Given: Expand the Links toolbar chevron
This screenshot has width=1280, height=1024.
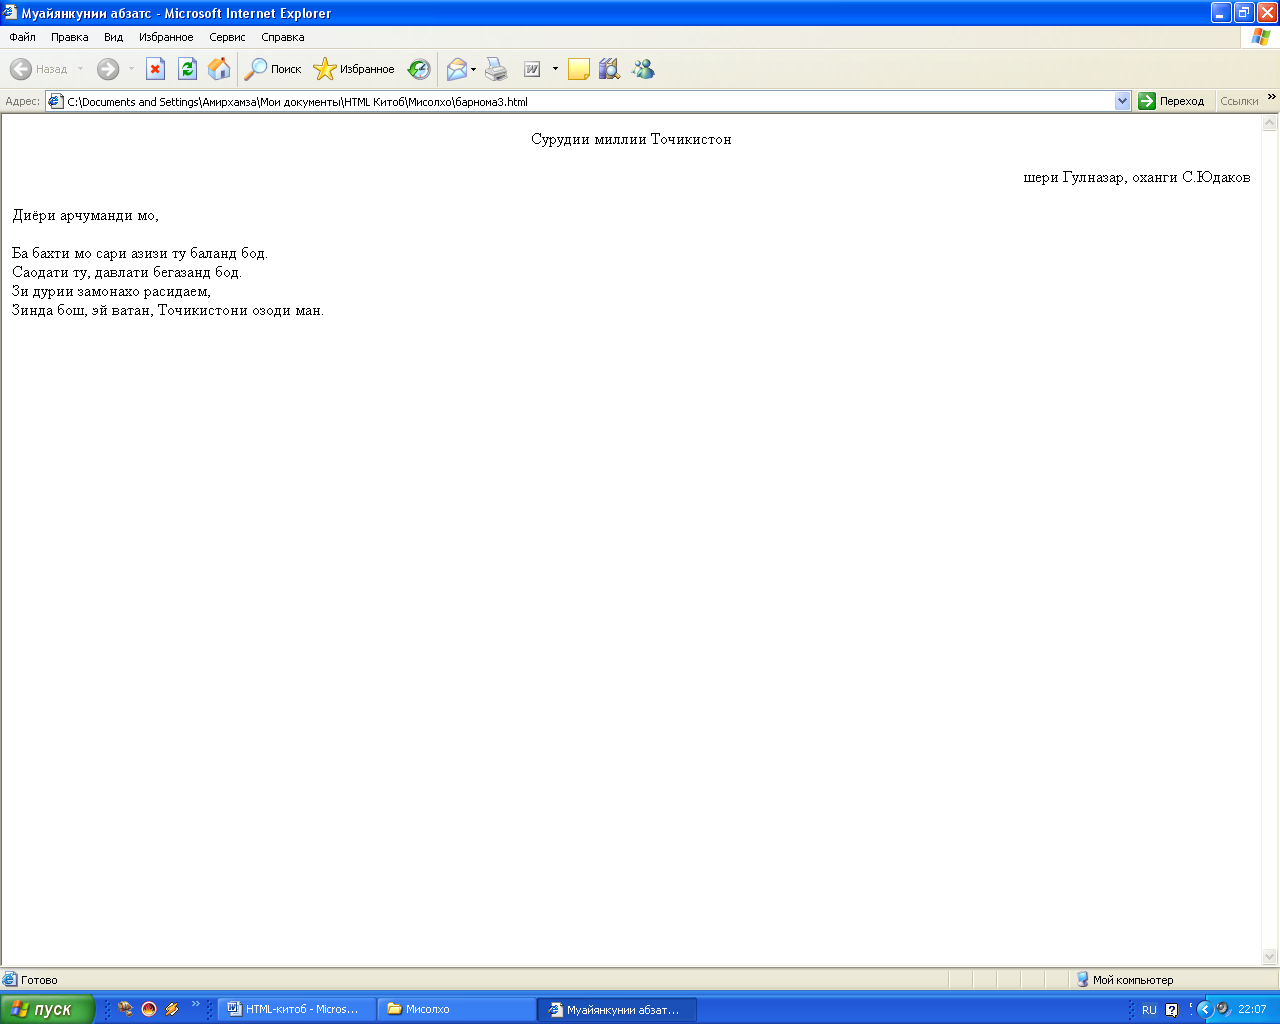Looking at the screenshot, I should (1272, 97).
